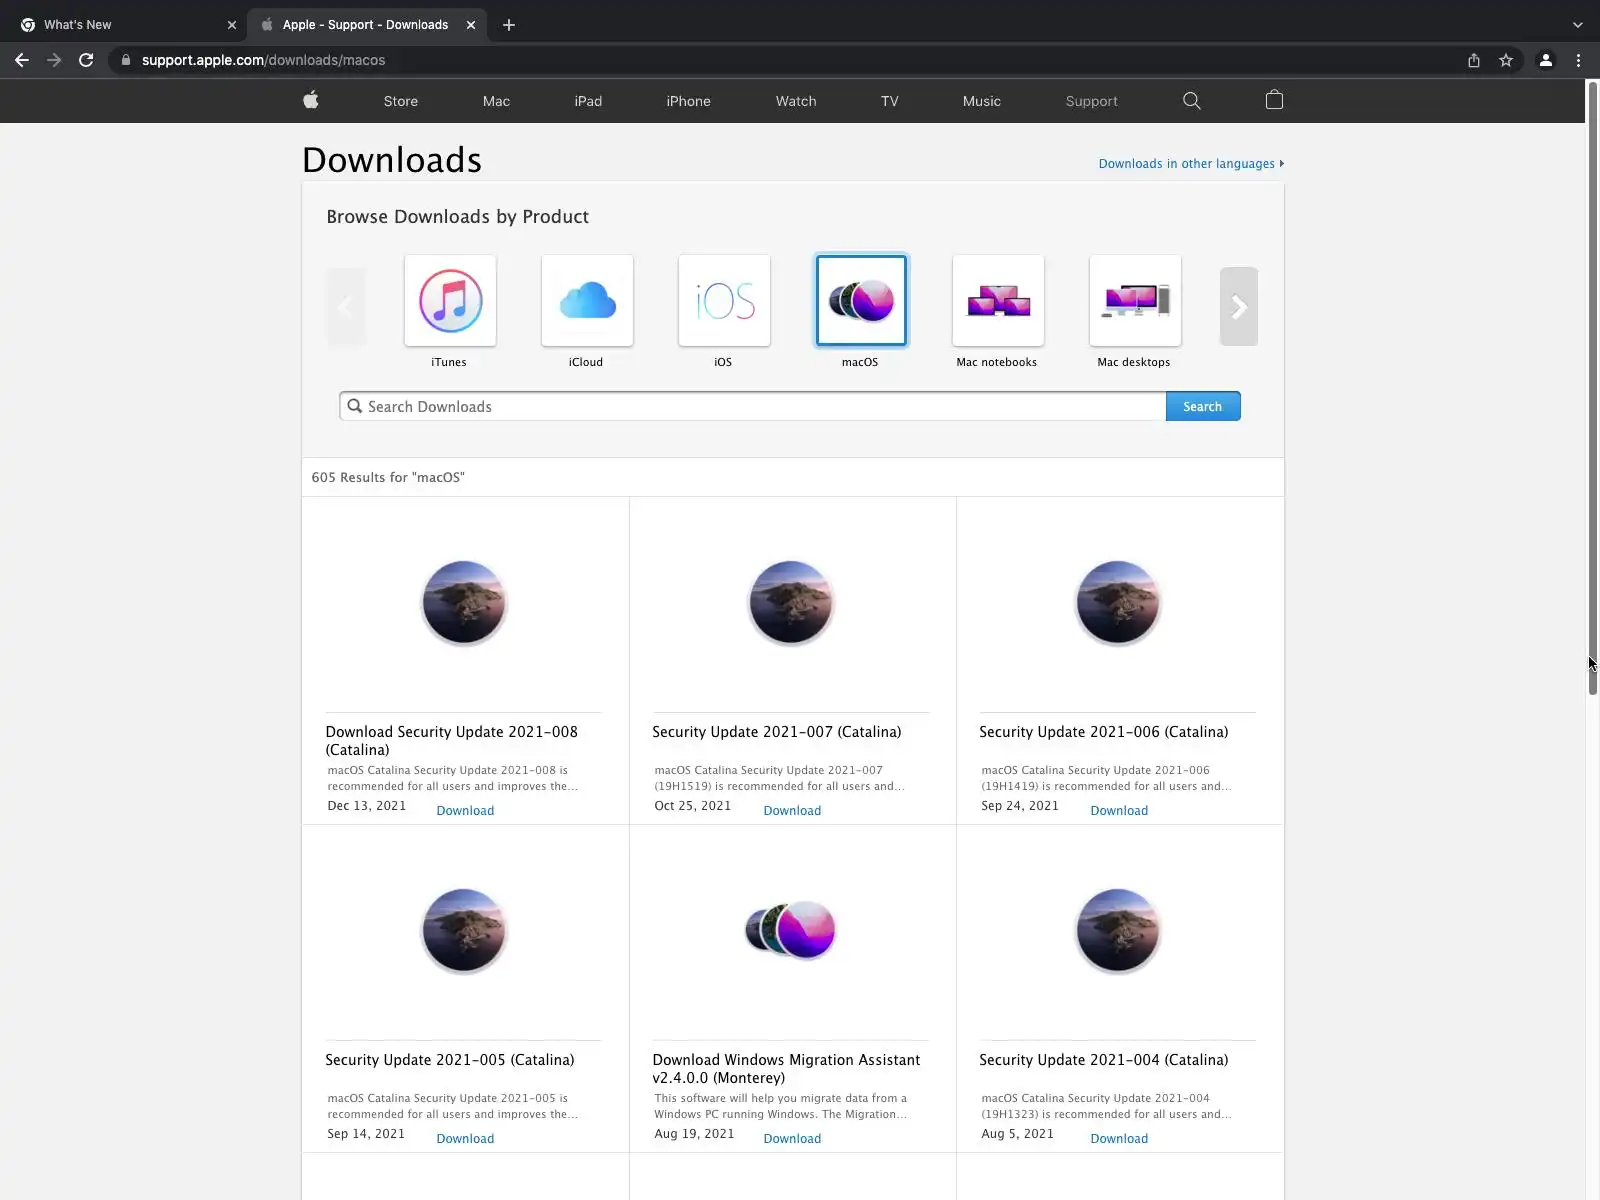This screenshot has height=1200, width=1600.
Task: Download Security Update 2021-005 from Sep 14
Action: tap(465, 1139)
